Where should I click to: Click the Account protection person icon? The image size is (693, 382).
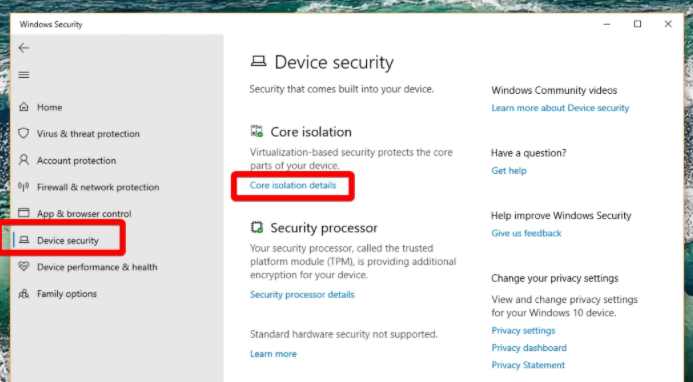[24, 160]
